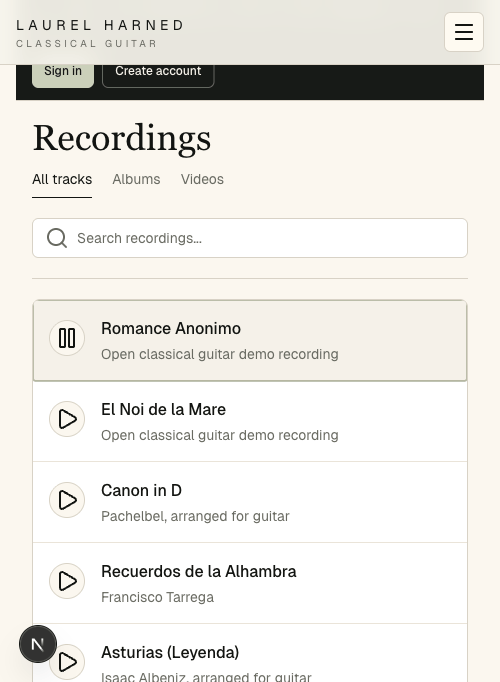This screenshot has width=500, height=682.
Task: Open the hamburger navigation menu
Action: (x=463, y=32)
